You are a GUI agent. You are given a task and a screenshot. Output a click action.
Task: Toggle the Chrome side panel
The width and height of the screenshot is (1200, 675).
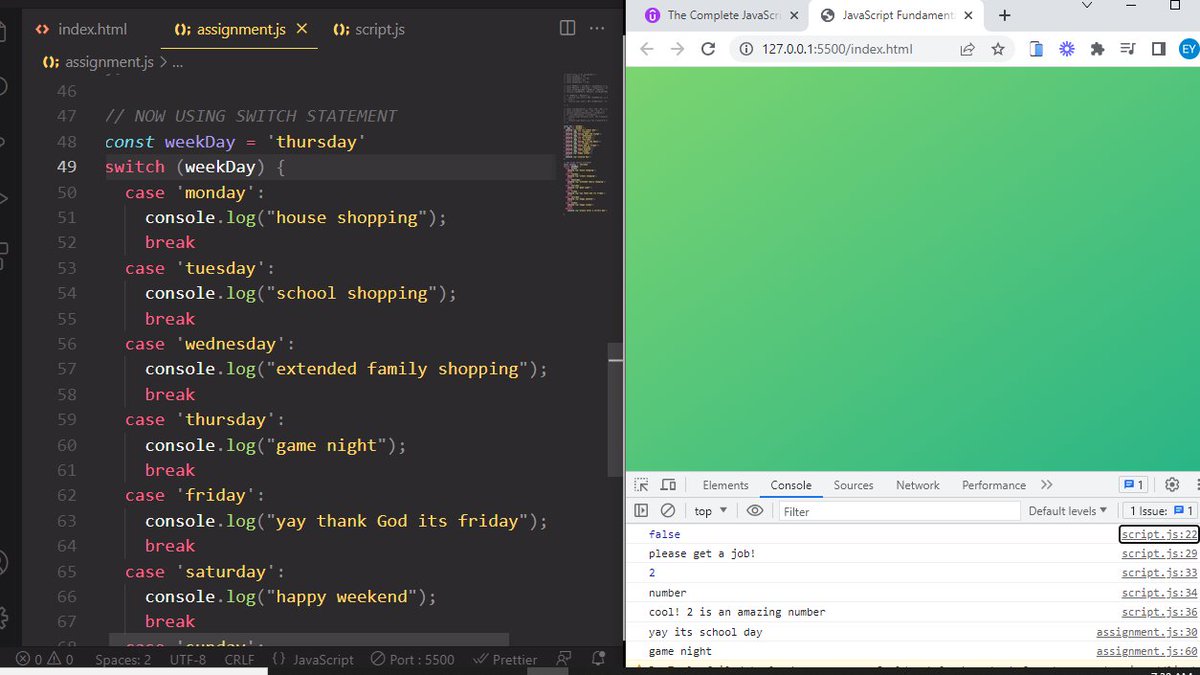(1159, 48)
